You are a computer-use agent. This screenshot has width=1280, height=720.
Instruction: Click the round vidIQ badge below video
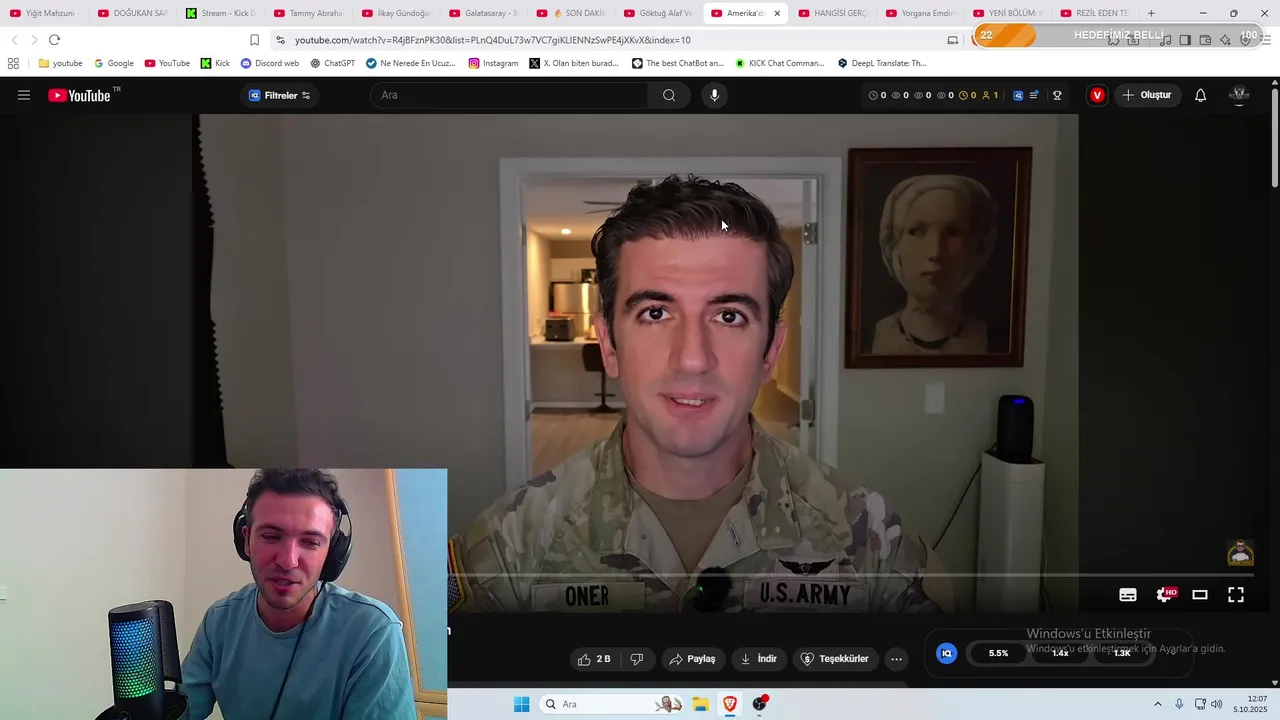[x=946, y=653]
